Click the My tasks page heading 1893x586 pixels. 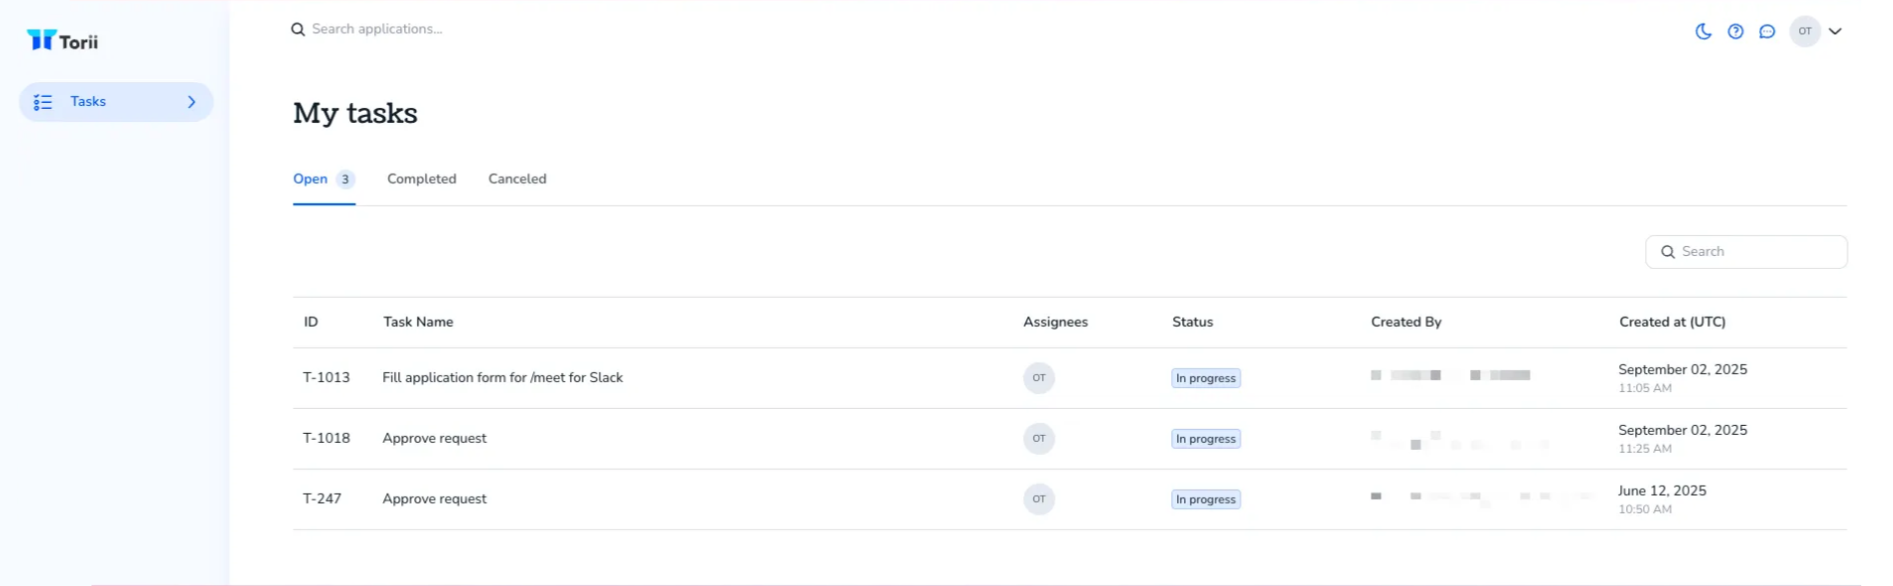pos(355,113)
